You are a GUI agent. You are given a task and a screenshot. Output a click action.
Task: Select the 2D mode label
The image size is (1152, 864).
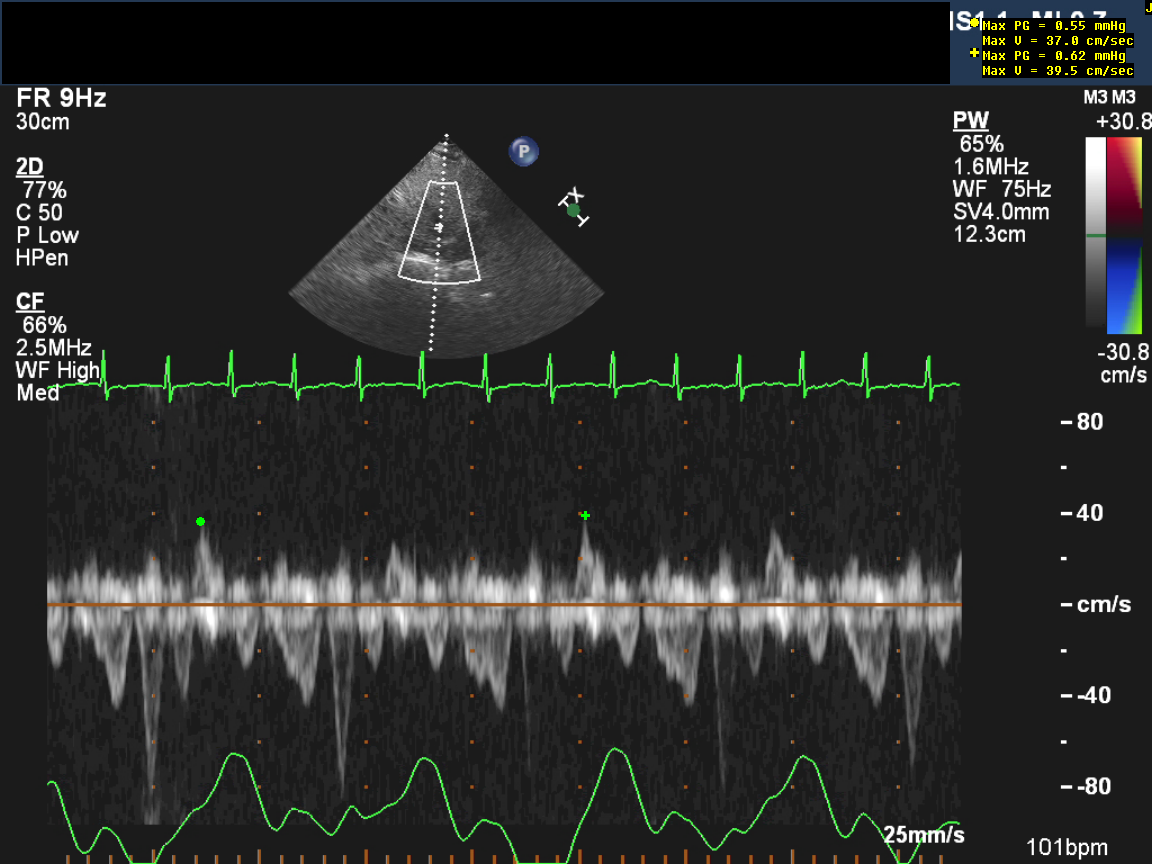click(x=30, y=167)
